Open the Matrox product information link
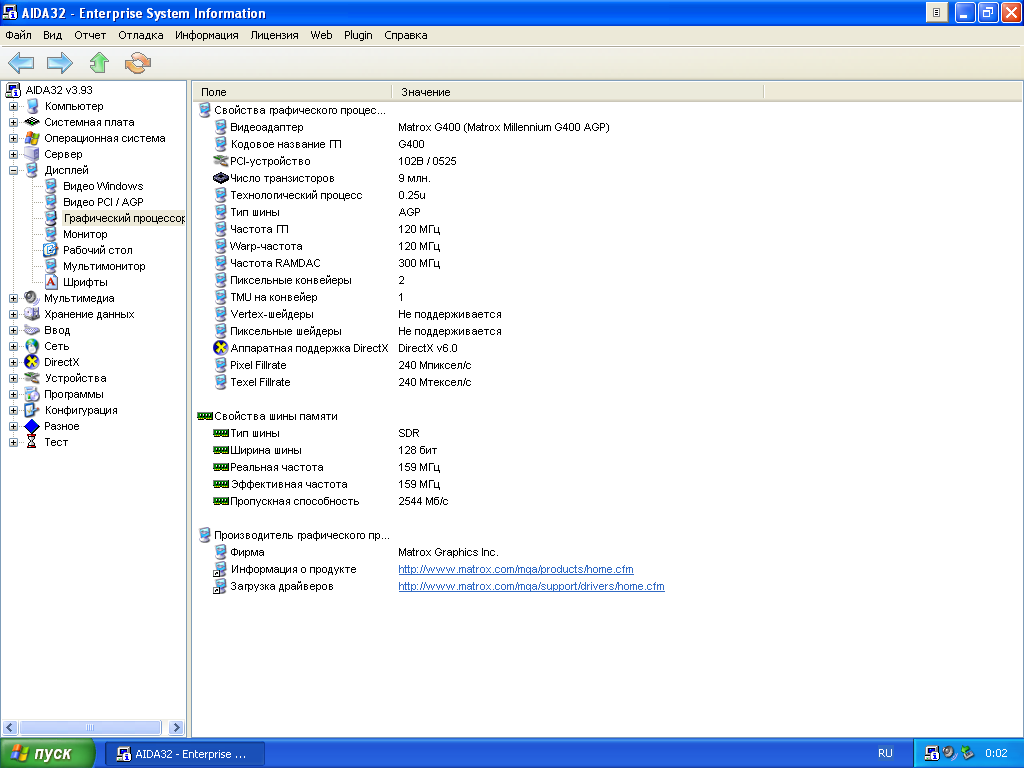 (x=515, y=569)
